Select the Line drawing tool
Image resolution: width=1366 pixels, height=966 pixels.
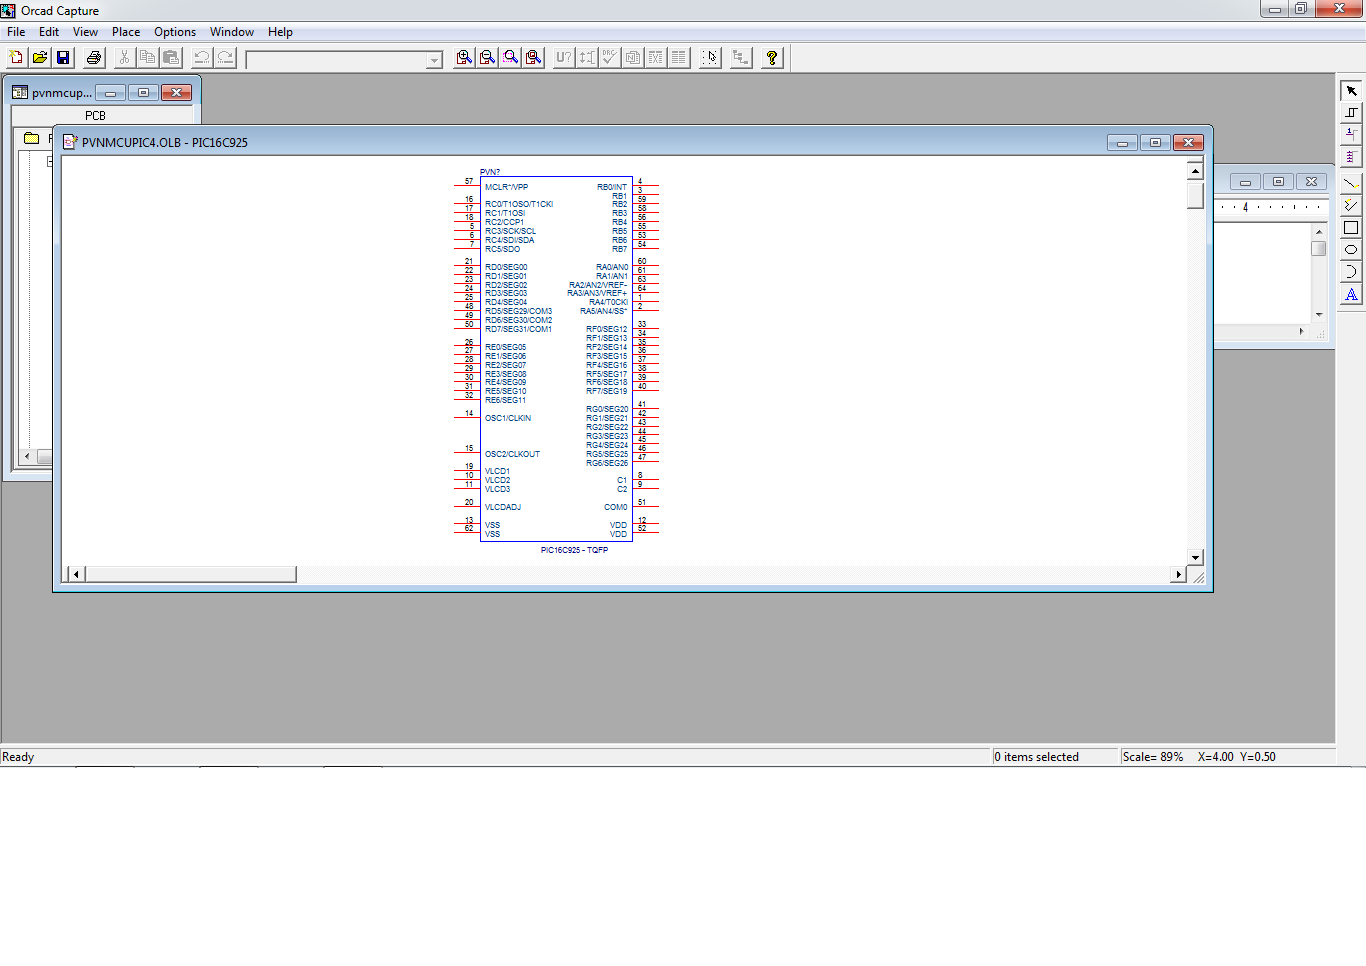pyautogui.click(x=1351, y=183)
